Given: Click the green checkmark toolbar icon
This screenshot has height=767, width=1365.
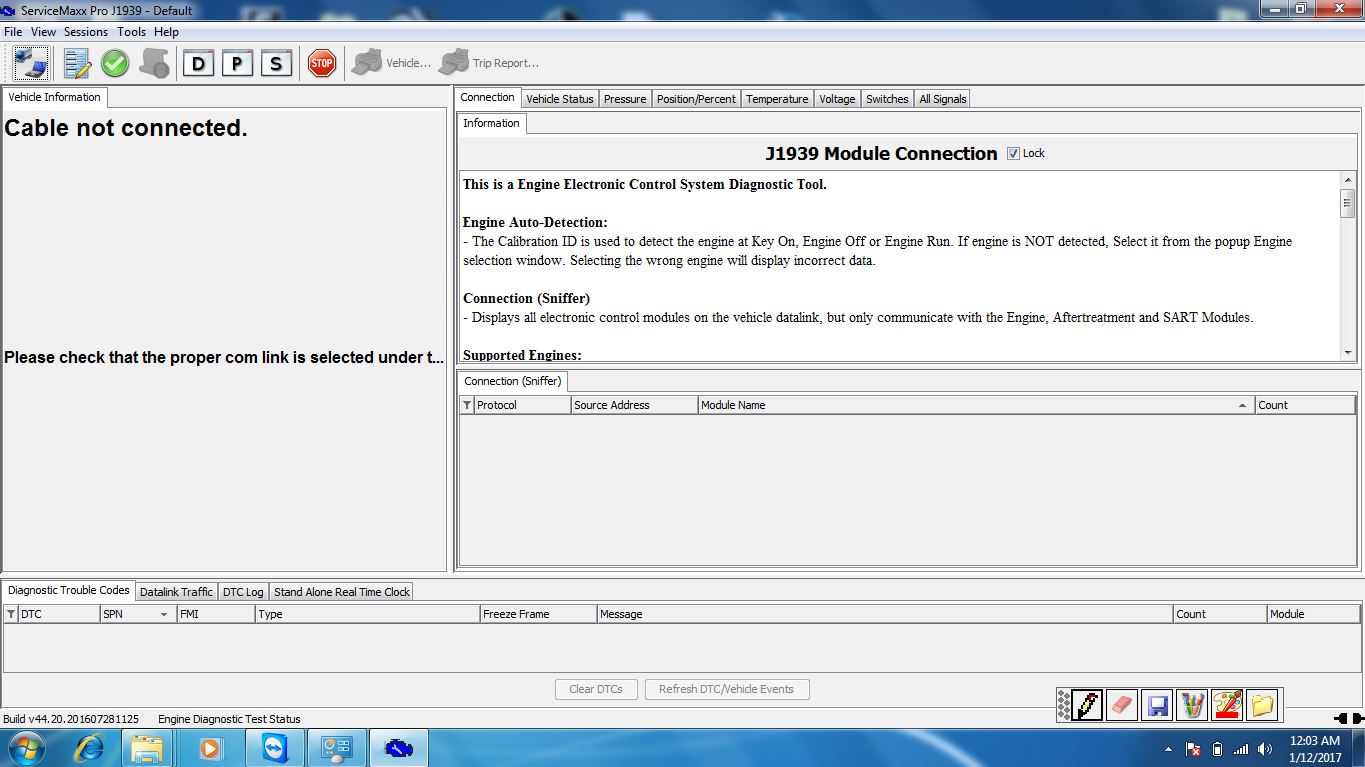Looking at the screenshot, I should (115, 63).
